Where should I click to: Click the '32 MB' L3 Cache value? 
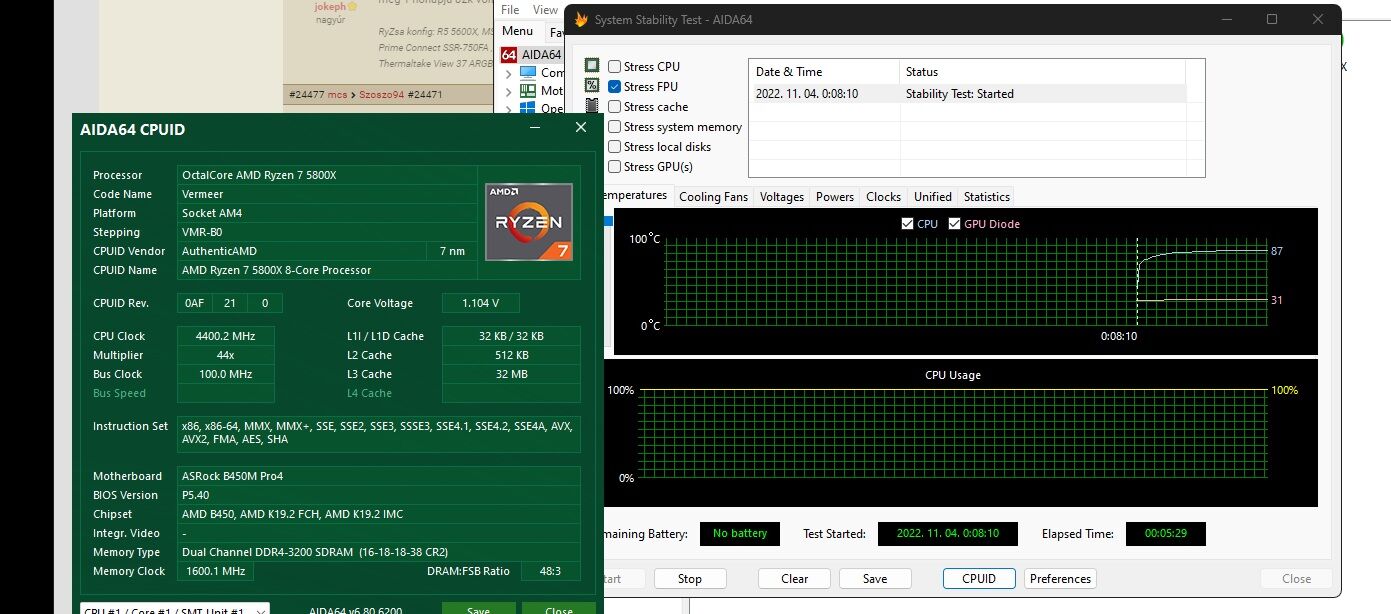[511, 374]
